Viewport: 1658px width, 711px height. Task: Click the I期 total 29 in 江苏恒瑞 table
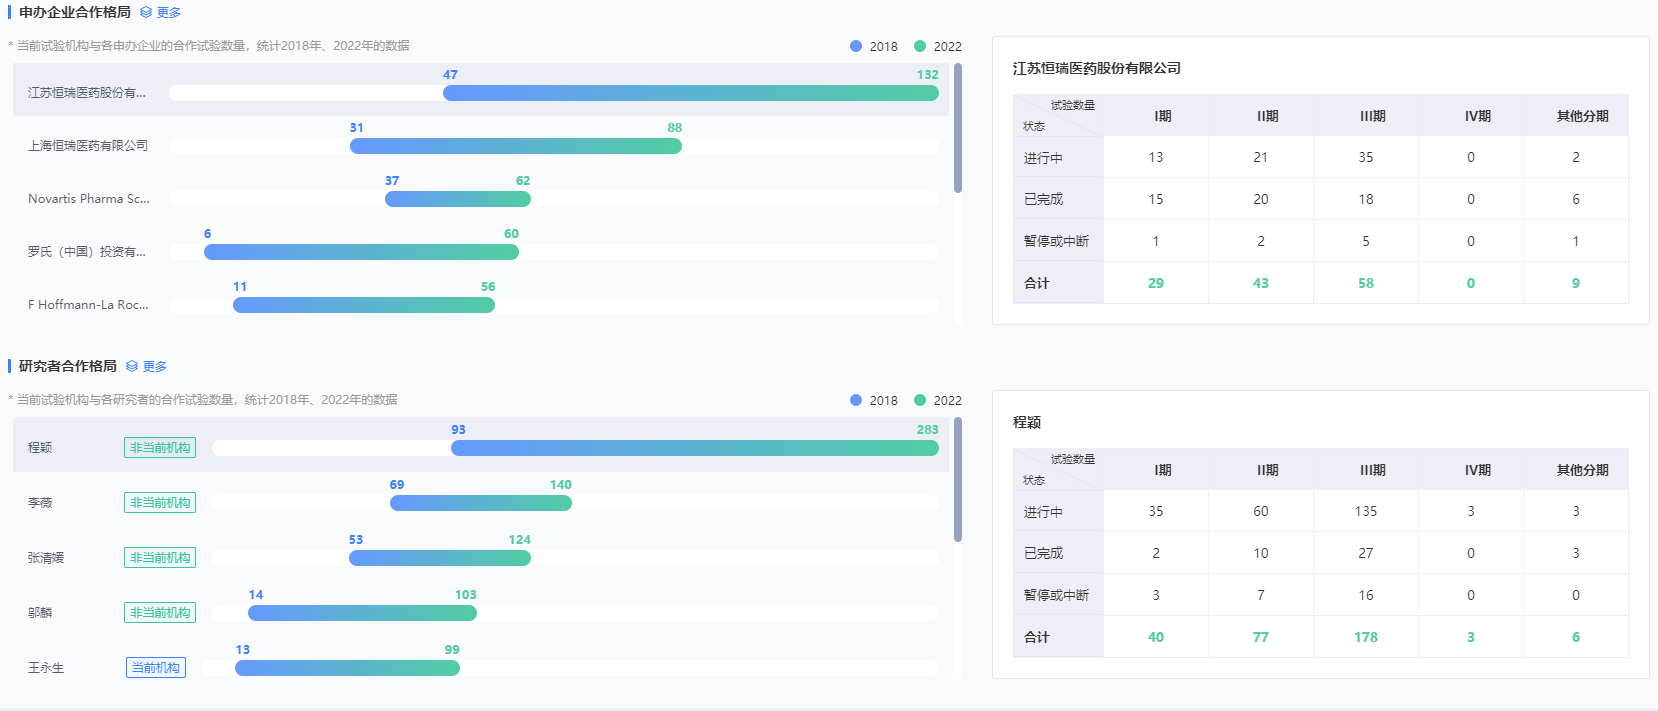(x=1156, y=283)
